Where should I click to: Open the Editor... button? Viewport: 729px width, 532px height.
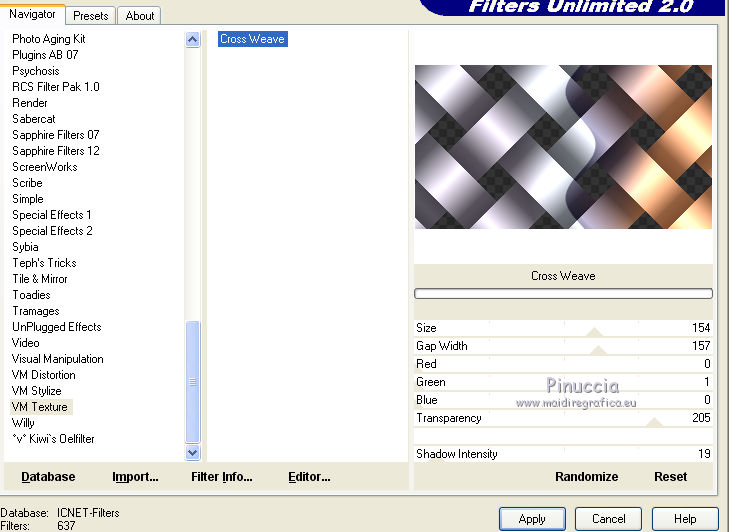tap(309, 477)
